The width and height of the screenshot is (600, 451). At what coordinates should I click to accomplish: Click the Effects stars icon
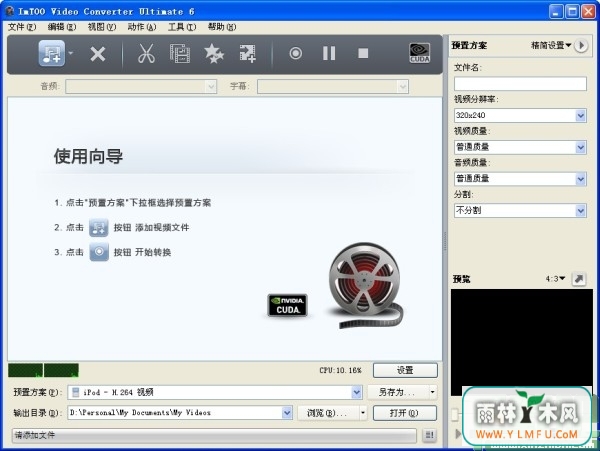(214, 53)
